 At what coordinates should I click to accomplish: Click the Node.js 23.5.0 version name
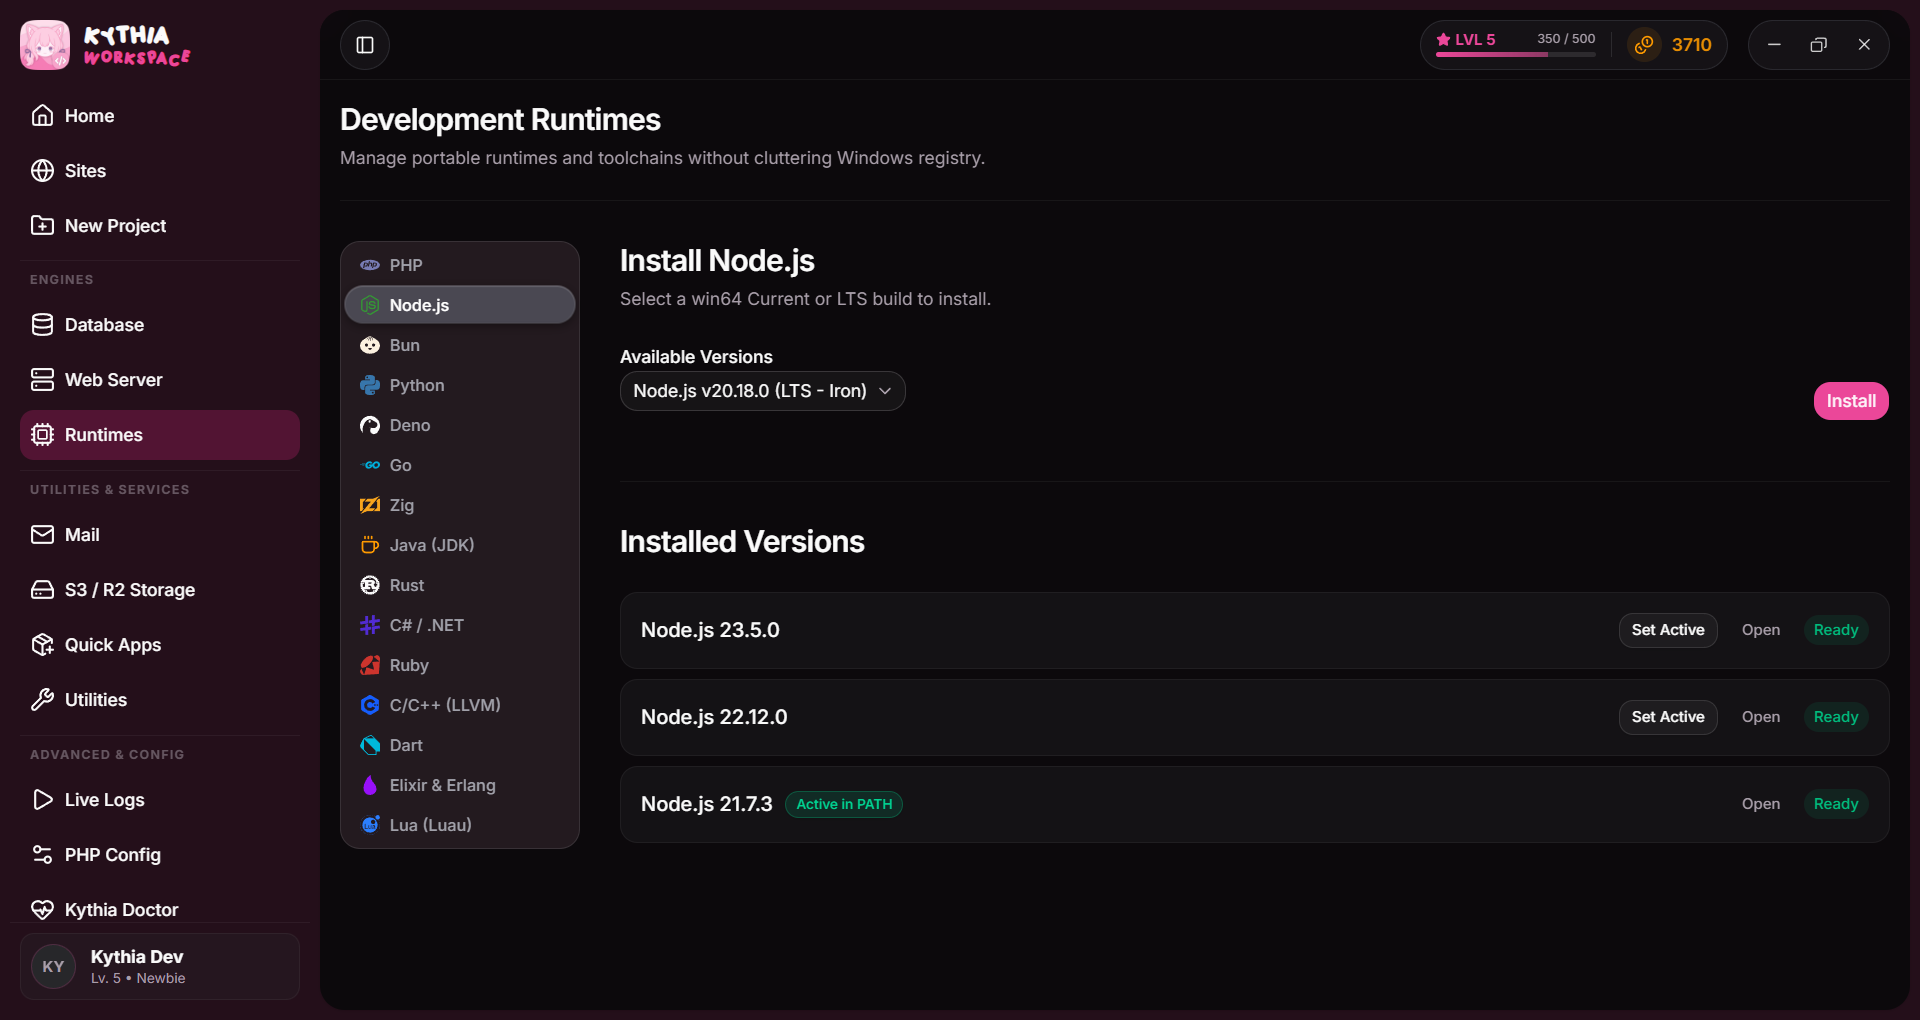point(710,630)
